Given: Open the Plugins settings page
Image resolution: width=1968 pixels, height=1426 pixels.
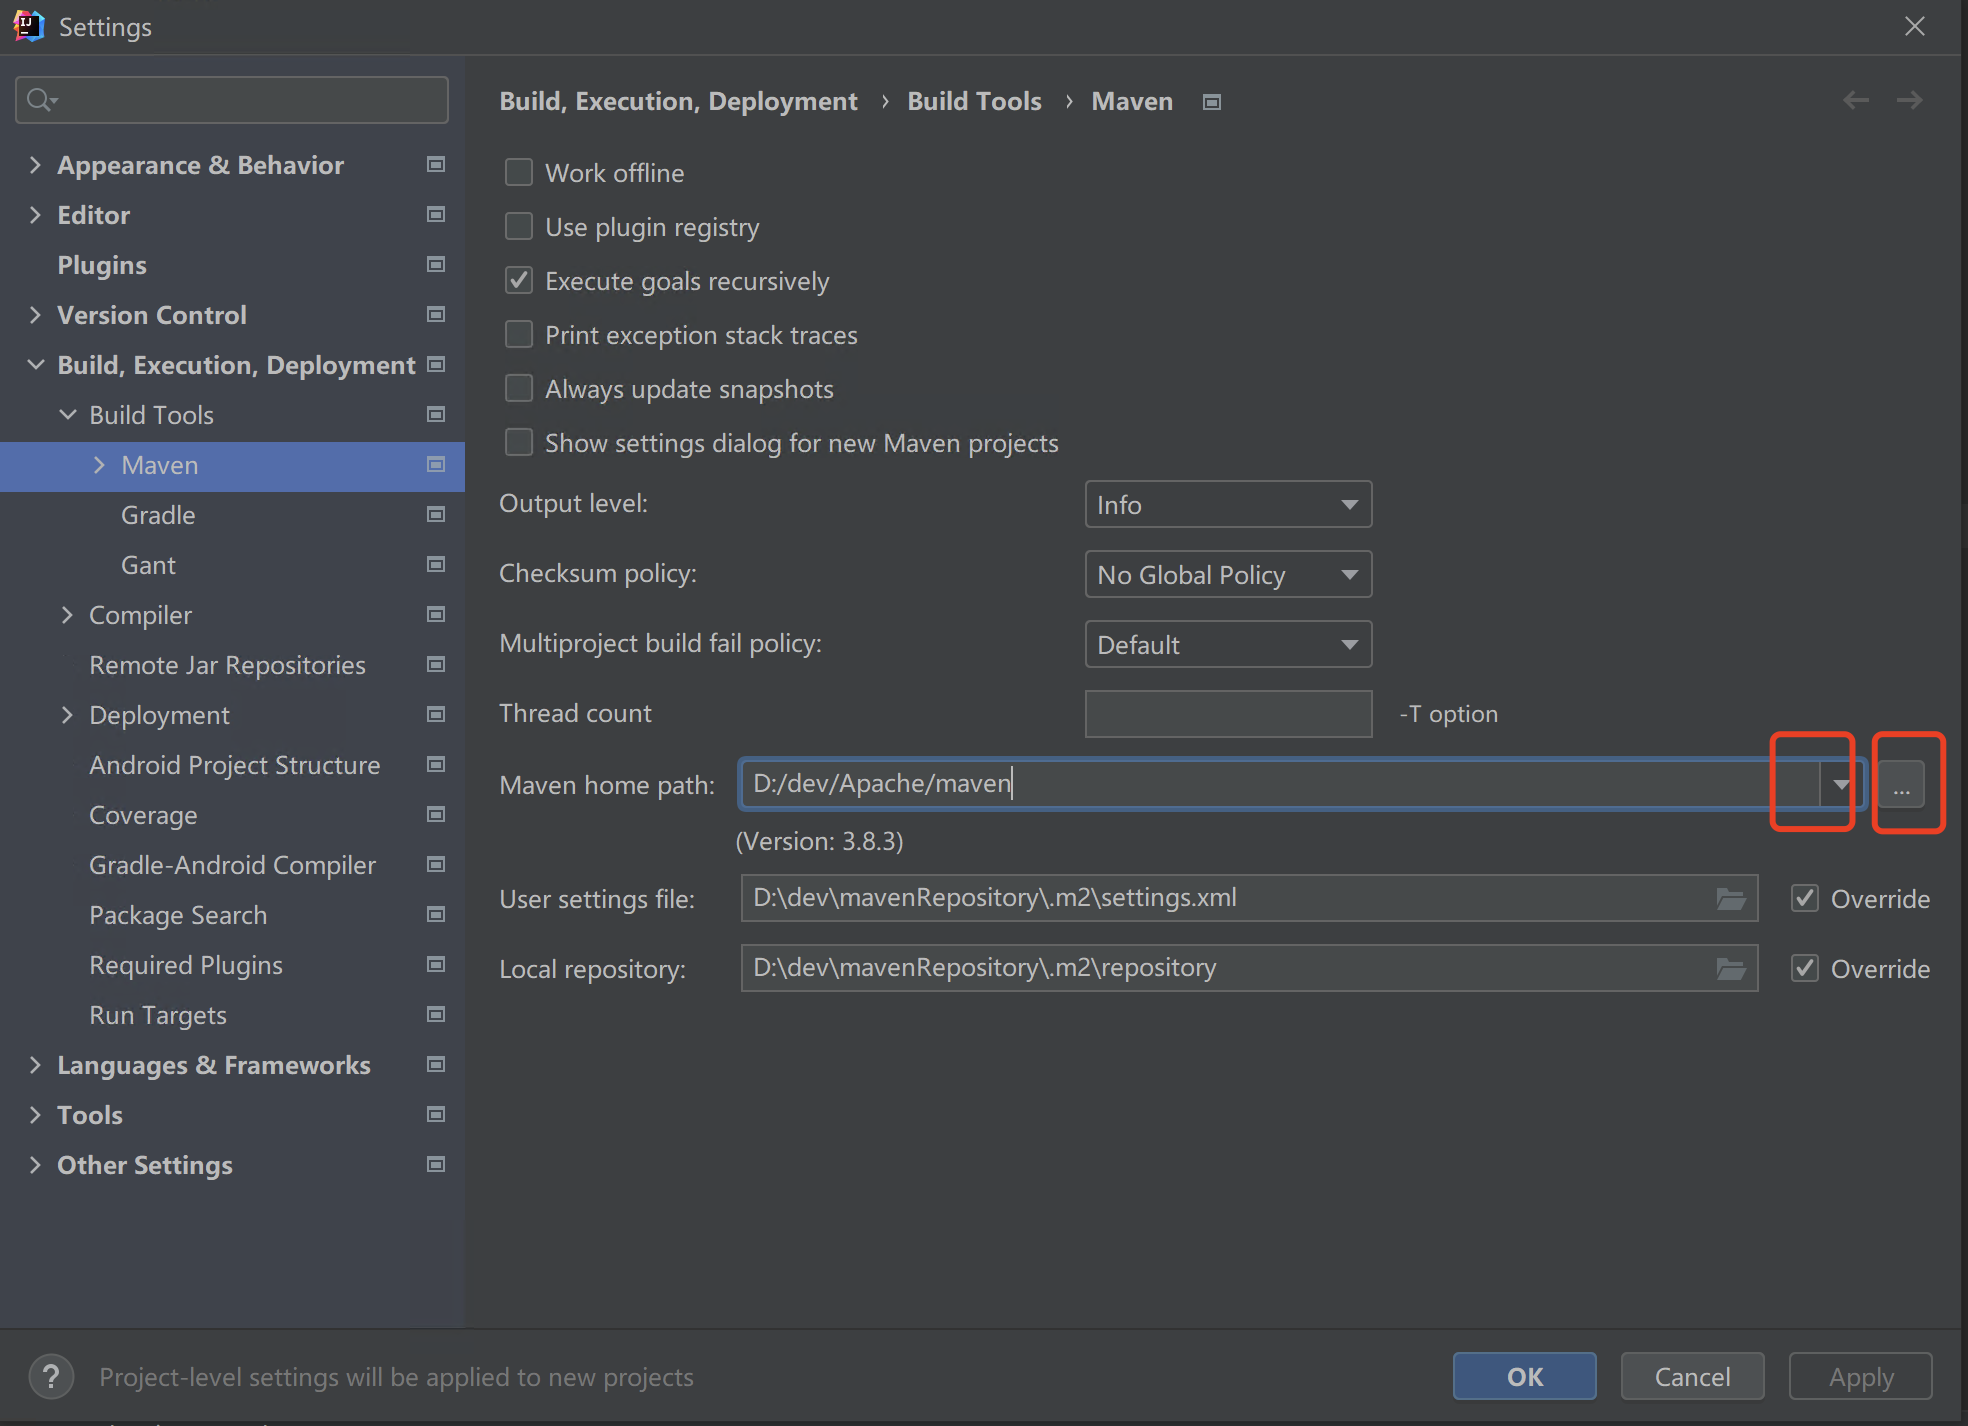Looking at the screenshot, I should coord(102,265).
